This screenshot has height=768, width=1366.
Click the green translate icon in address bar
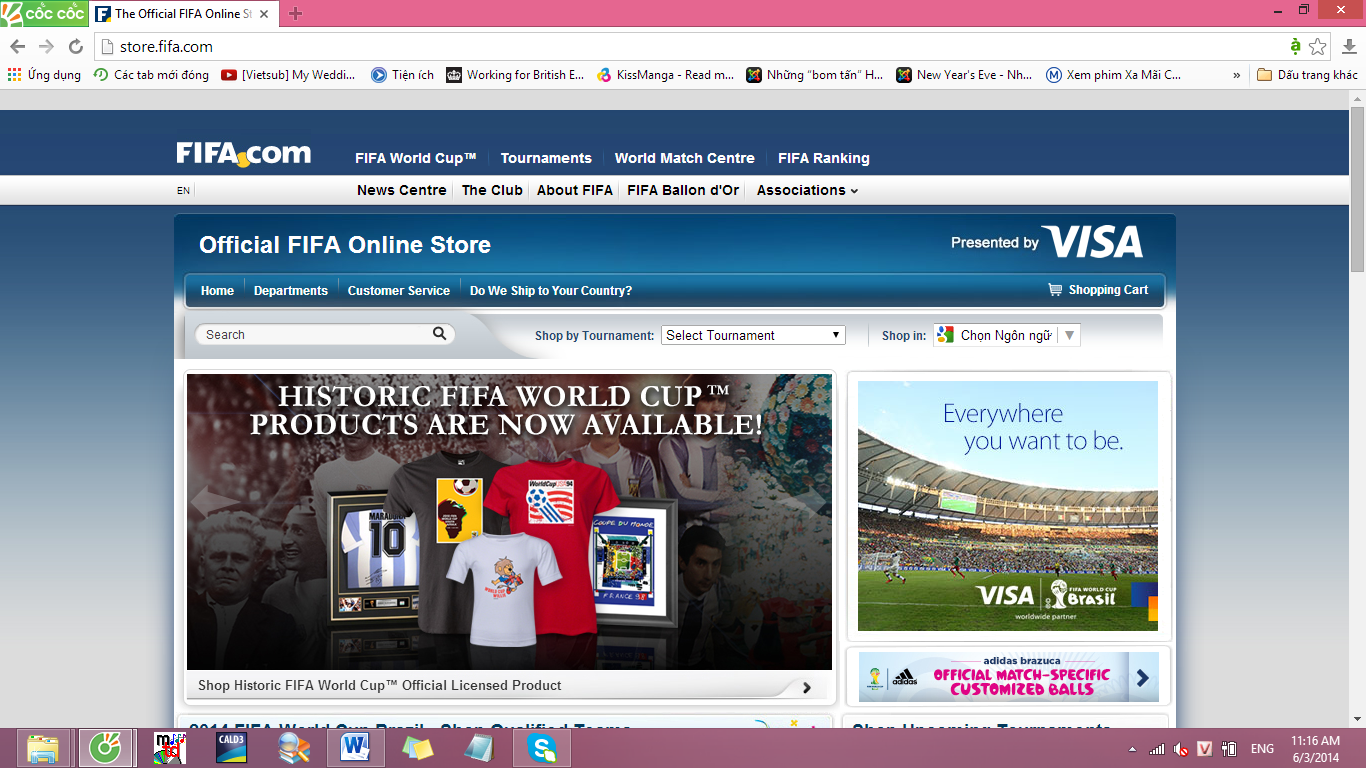1295,46
